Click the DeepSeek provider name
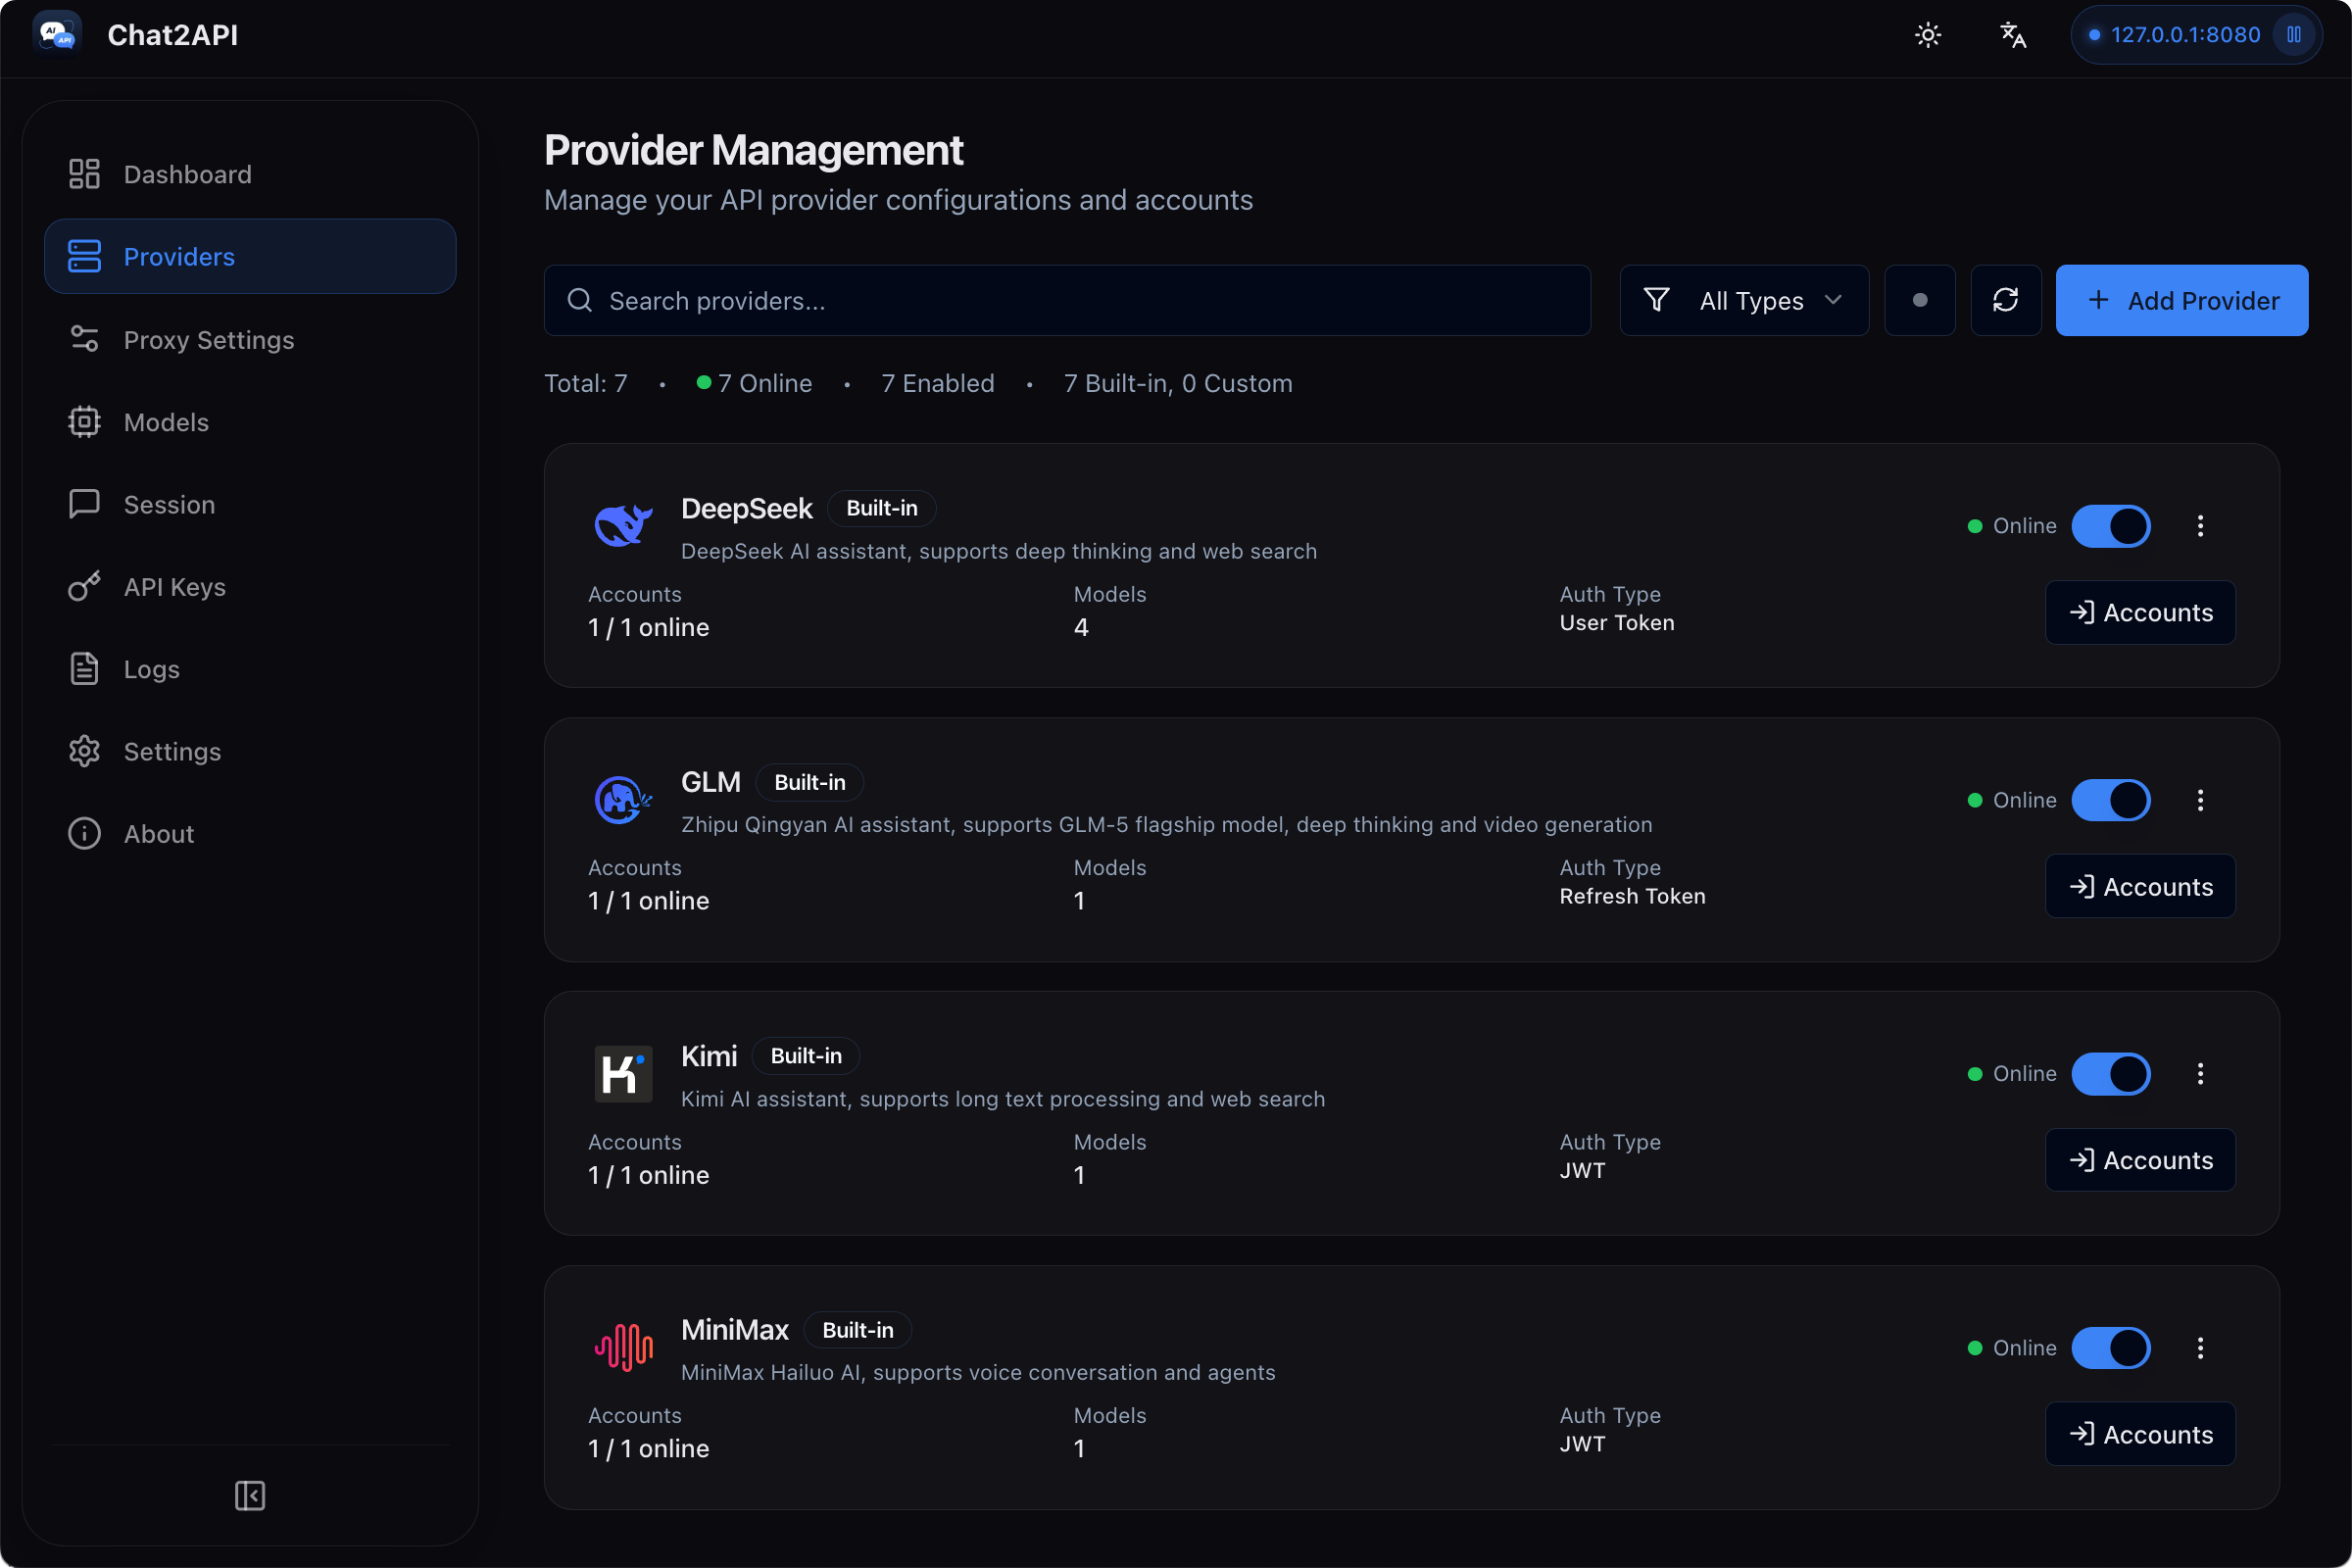Viewport: 2352px width, 1568px height. [x=746, y=509]
